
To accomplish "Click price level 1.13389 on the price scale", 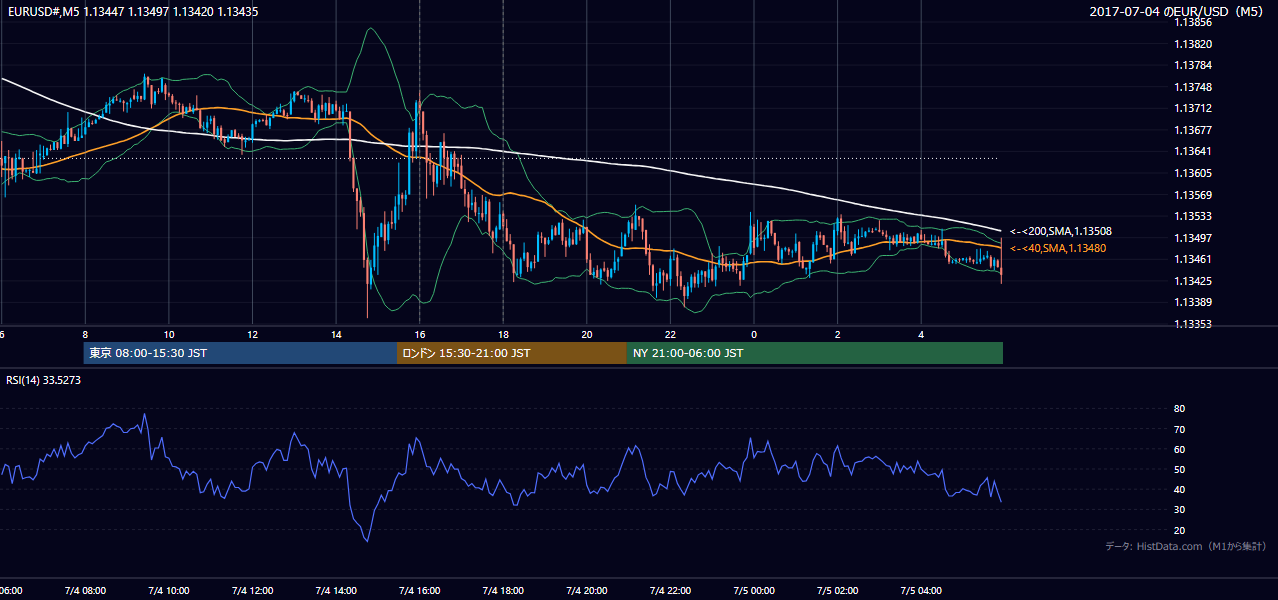I will (x=1192, y=302).
